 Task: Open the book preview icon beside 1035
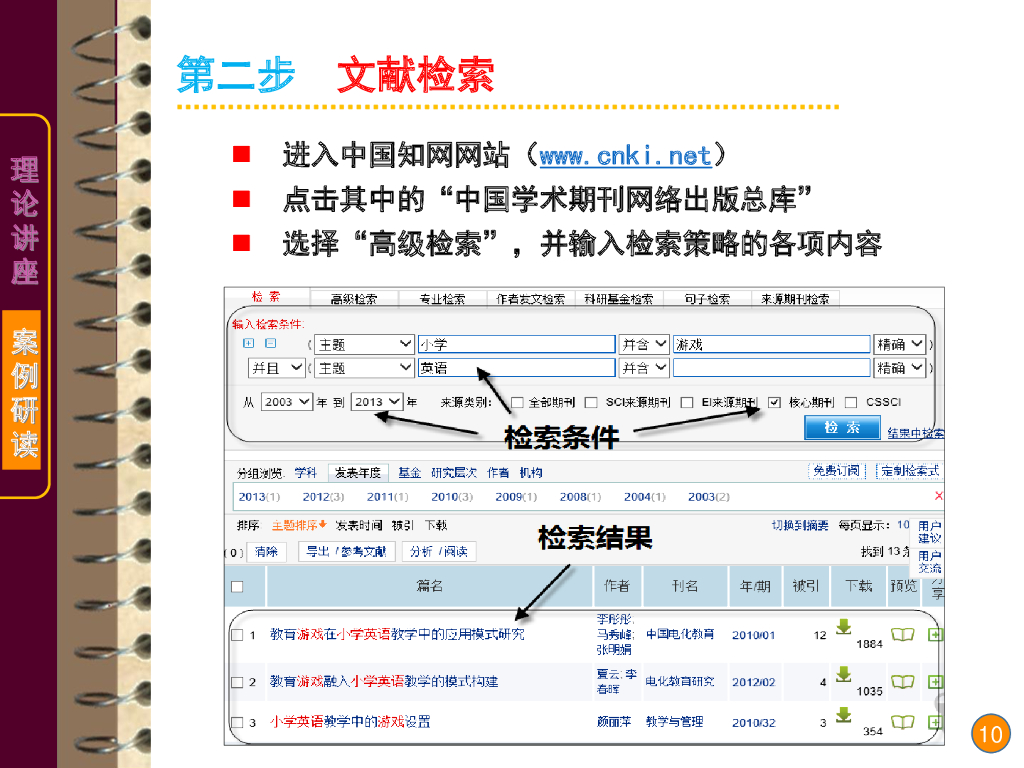coord(903,682)
